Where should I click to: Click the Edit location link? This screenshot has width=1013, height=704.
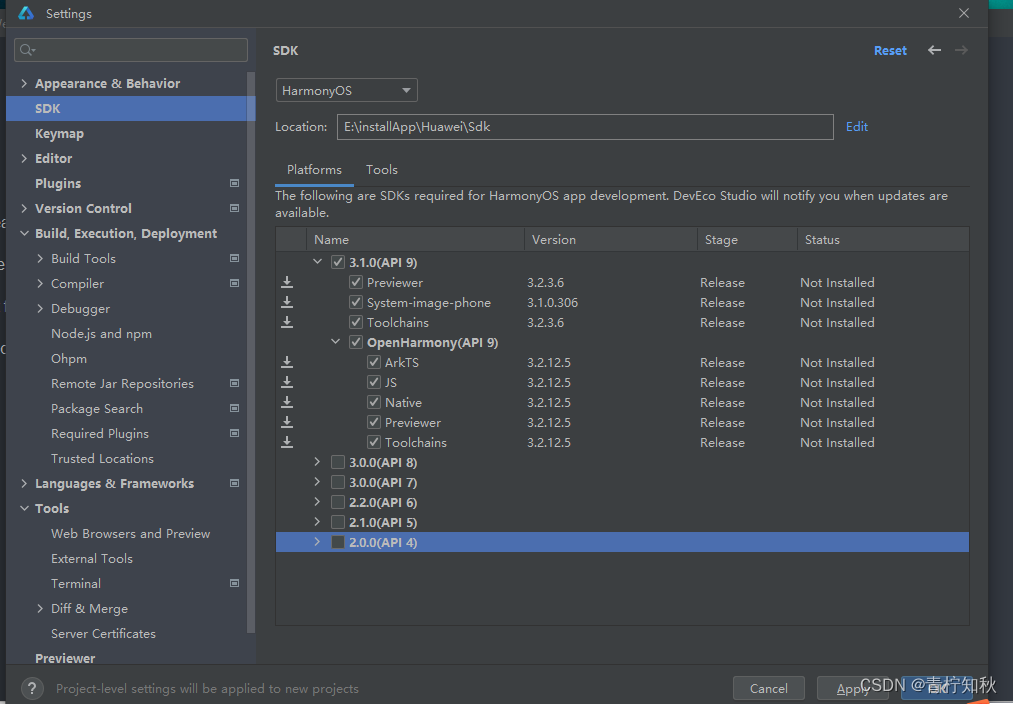tap(857, 127)
